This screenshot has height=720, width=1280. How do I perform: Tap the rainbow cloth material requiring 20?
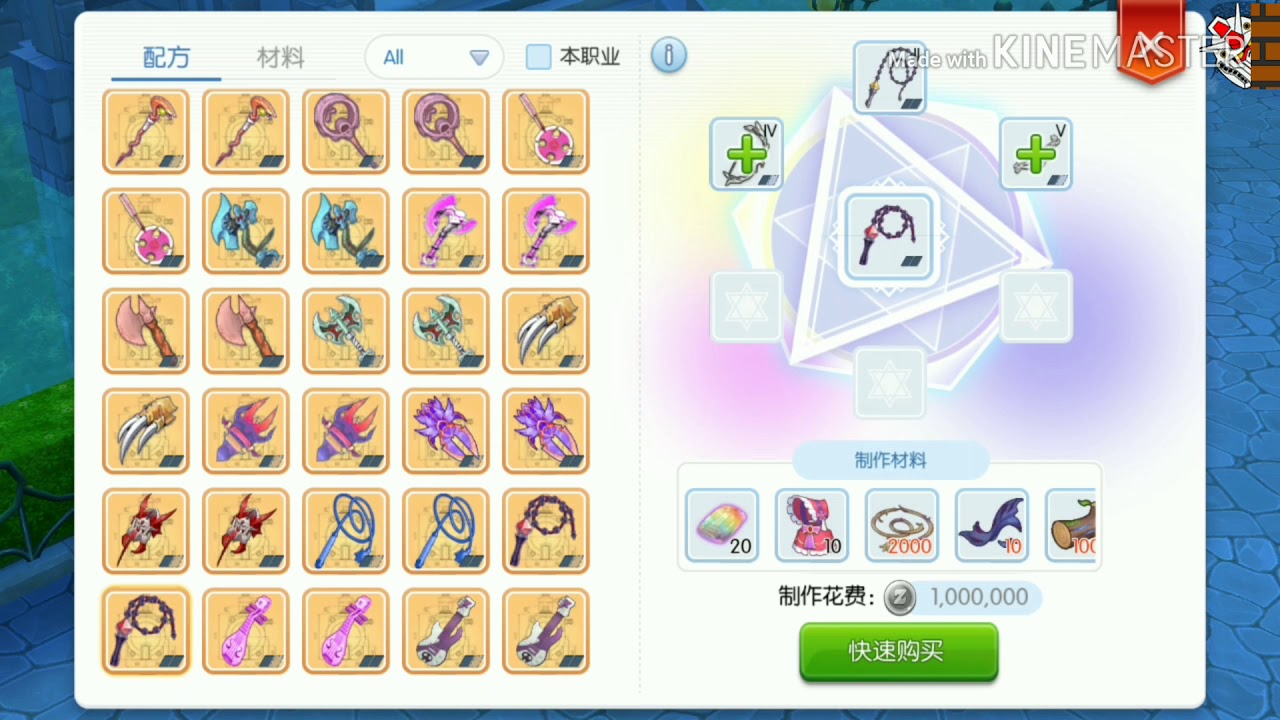722,525
